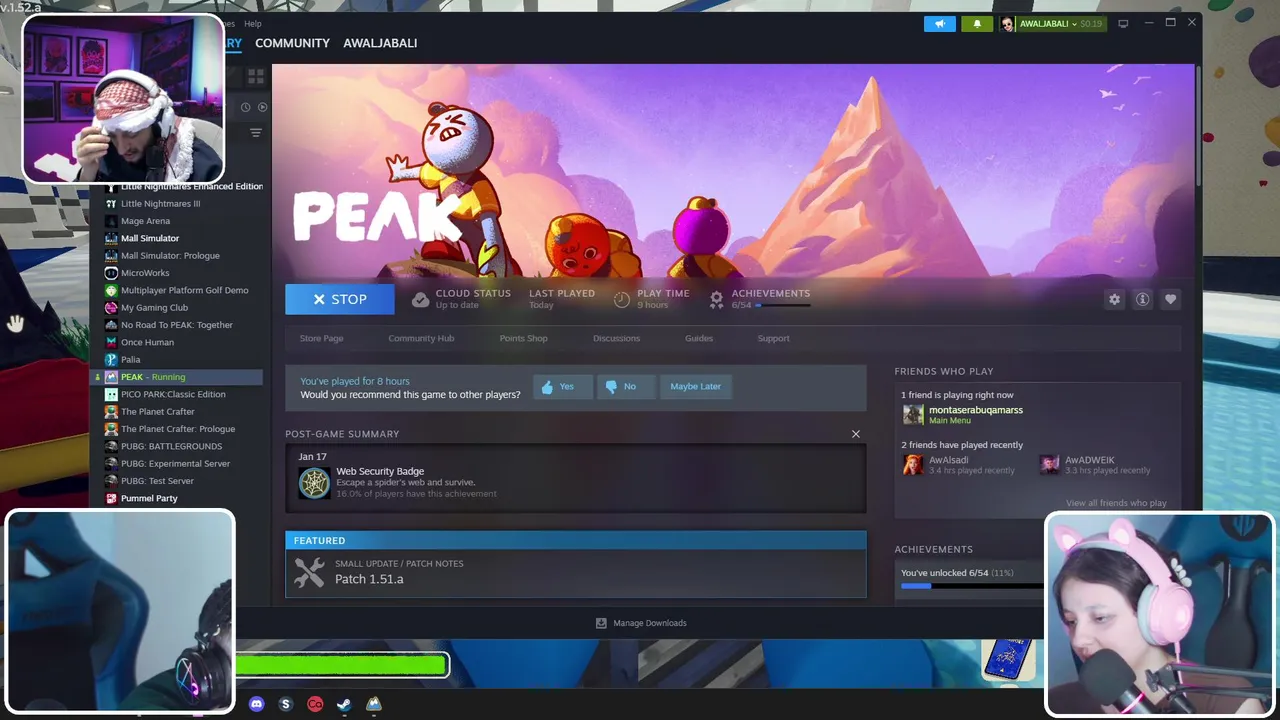Image resolution: width=1280 pixels, height=720 pixels.
Task: Open the red Ca taskbar icon
Action: pos(315,704)
